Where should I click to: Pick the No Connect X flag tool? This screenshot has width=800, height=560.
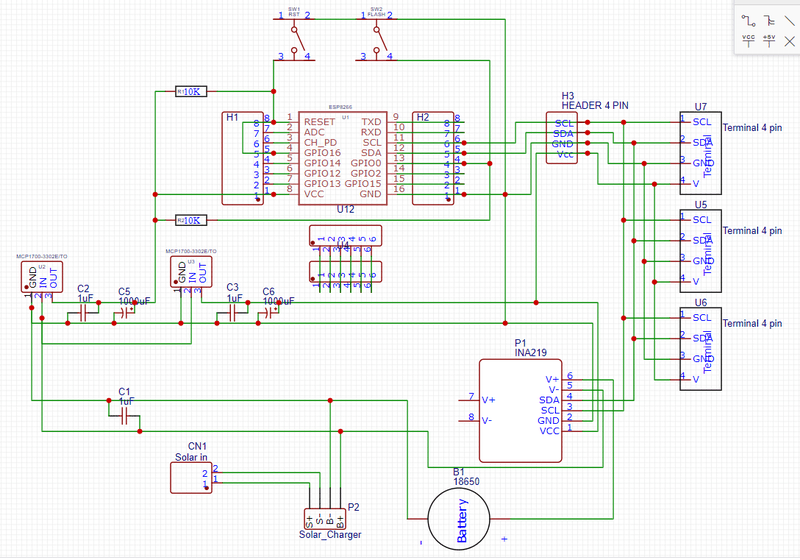pyautogui.click(x=789, y=41)
